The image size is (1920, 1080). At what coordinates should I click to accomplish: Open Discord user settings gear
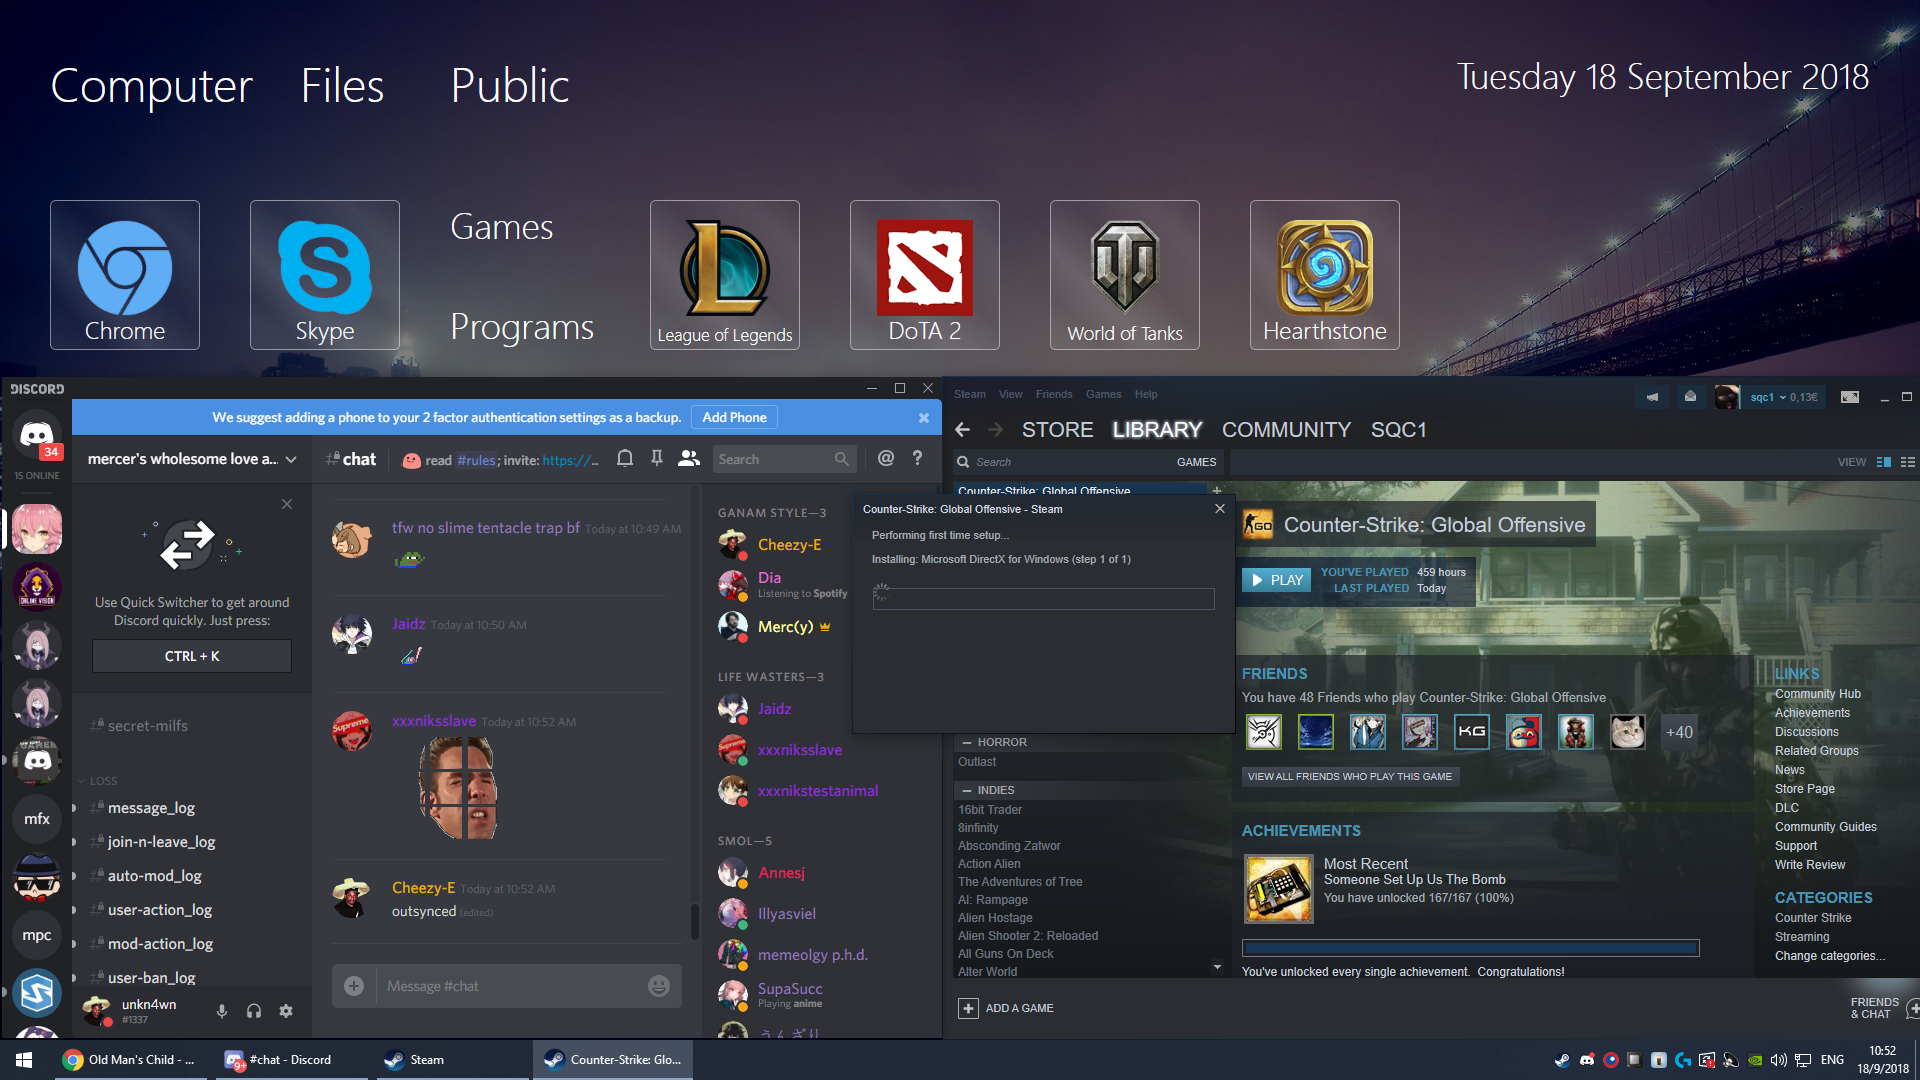pyautogui.click(x=286, y=1011)
